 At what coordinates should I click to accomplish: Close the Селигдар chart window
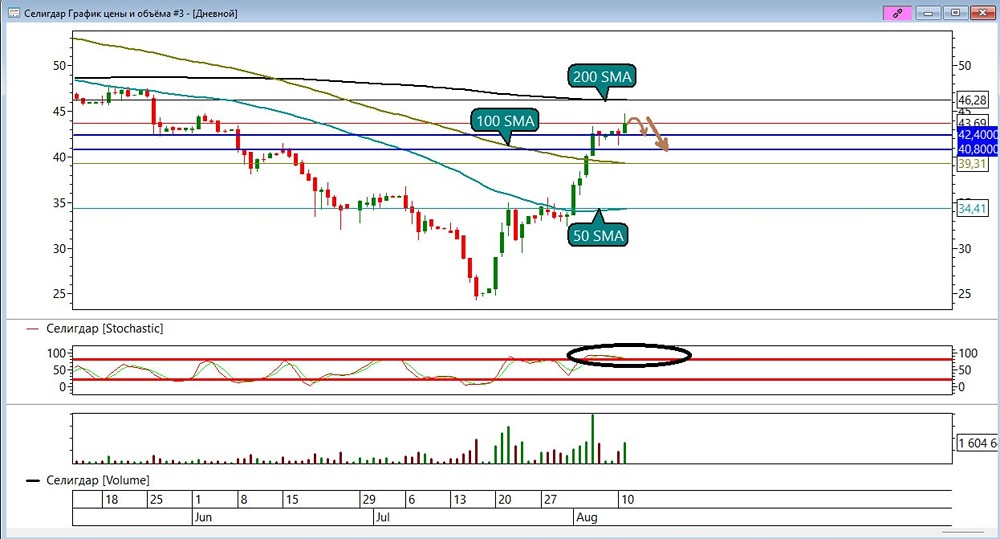tap(982, 13)
